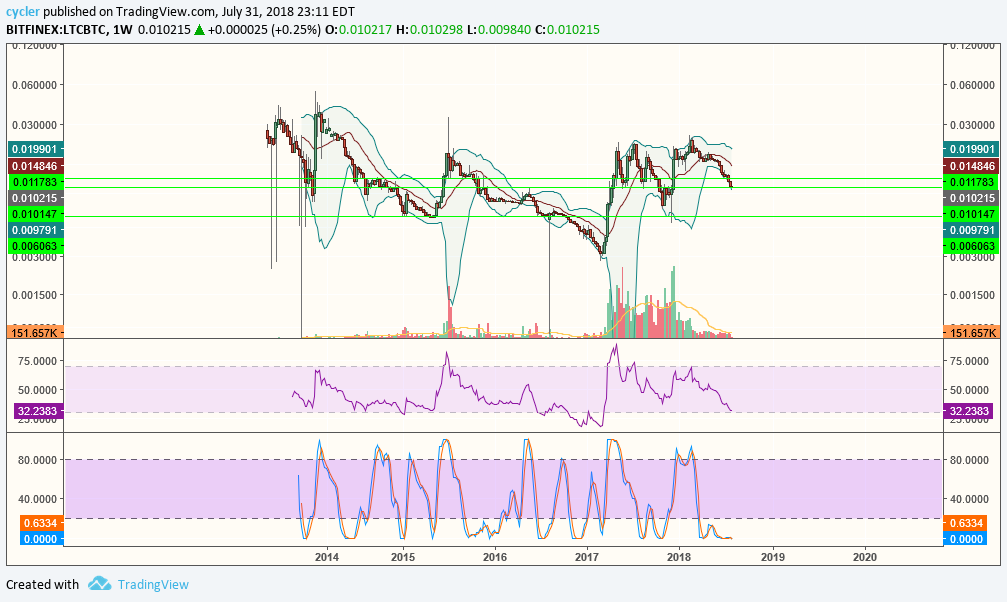Click the 40.0000 stochastic tick on right axis
Viewport: 1007px width, 602px height.
970,499
